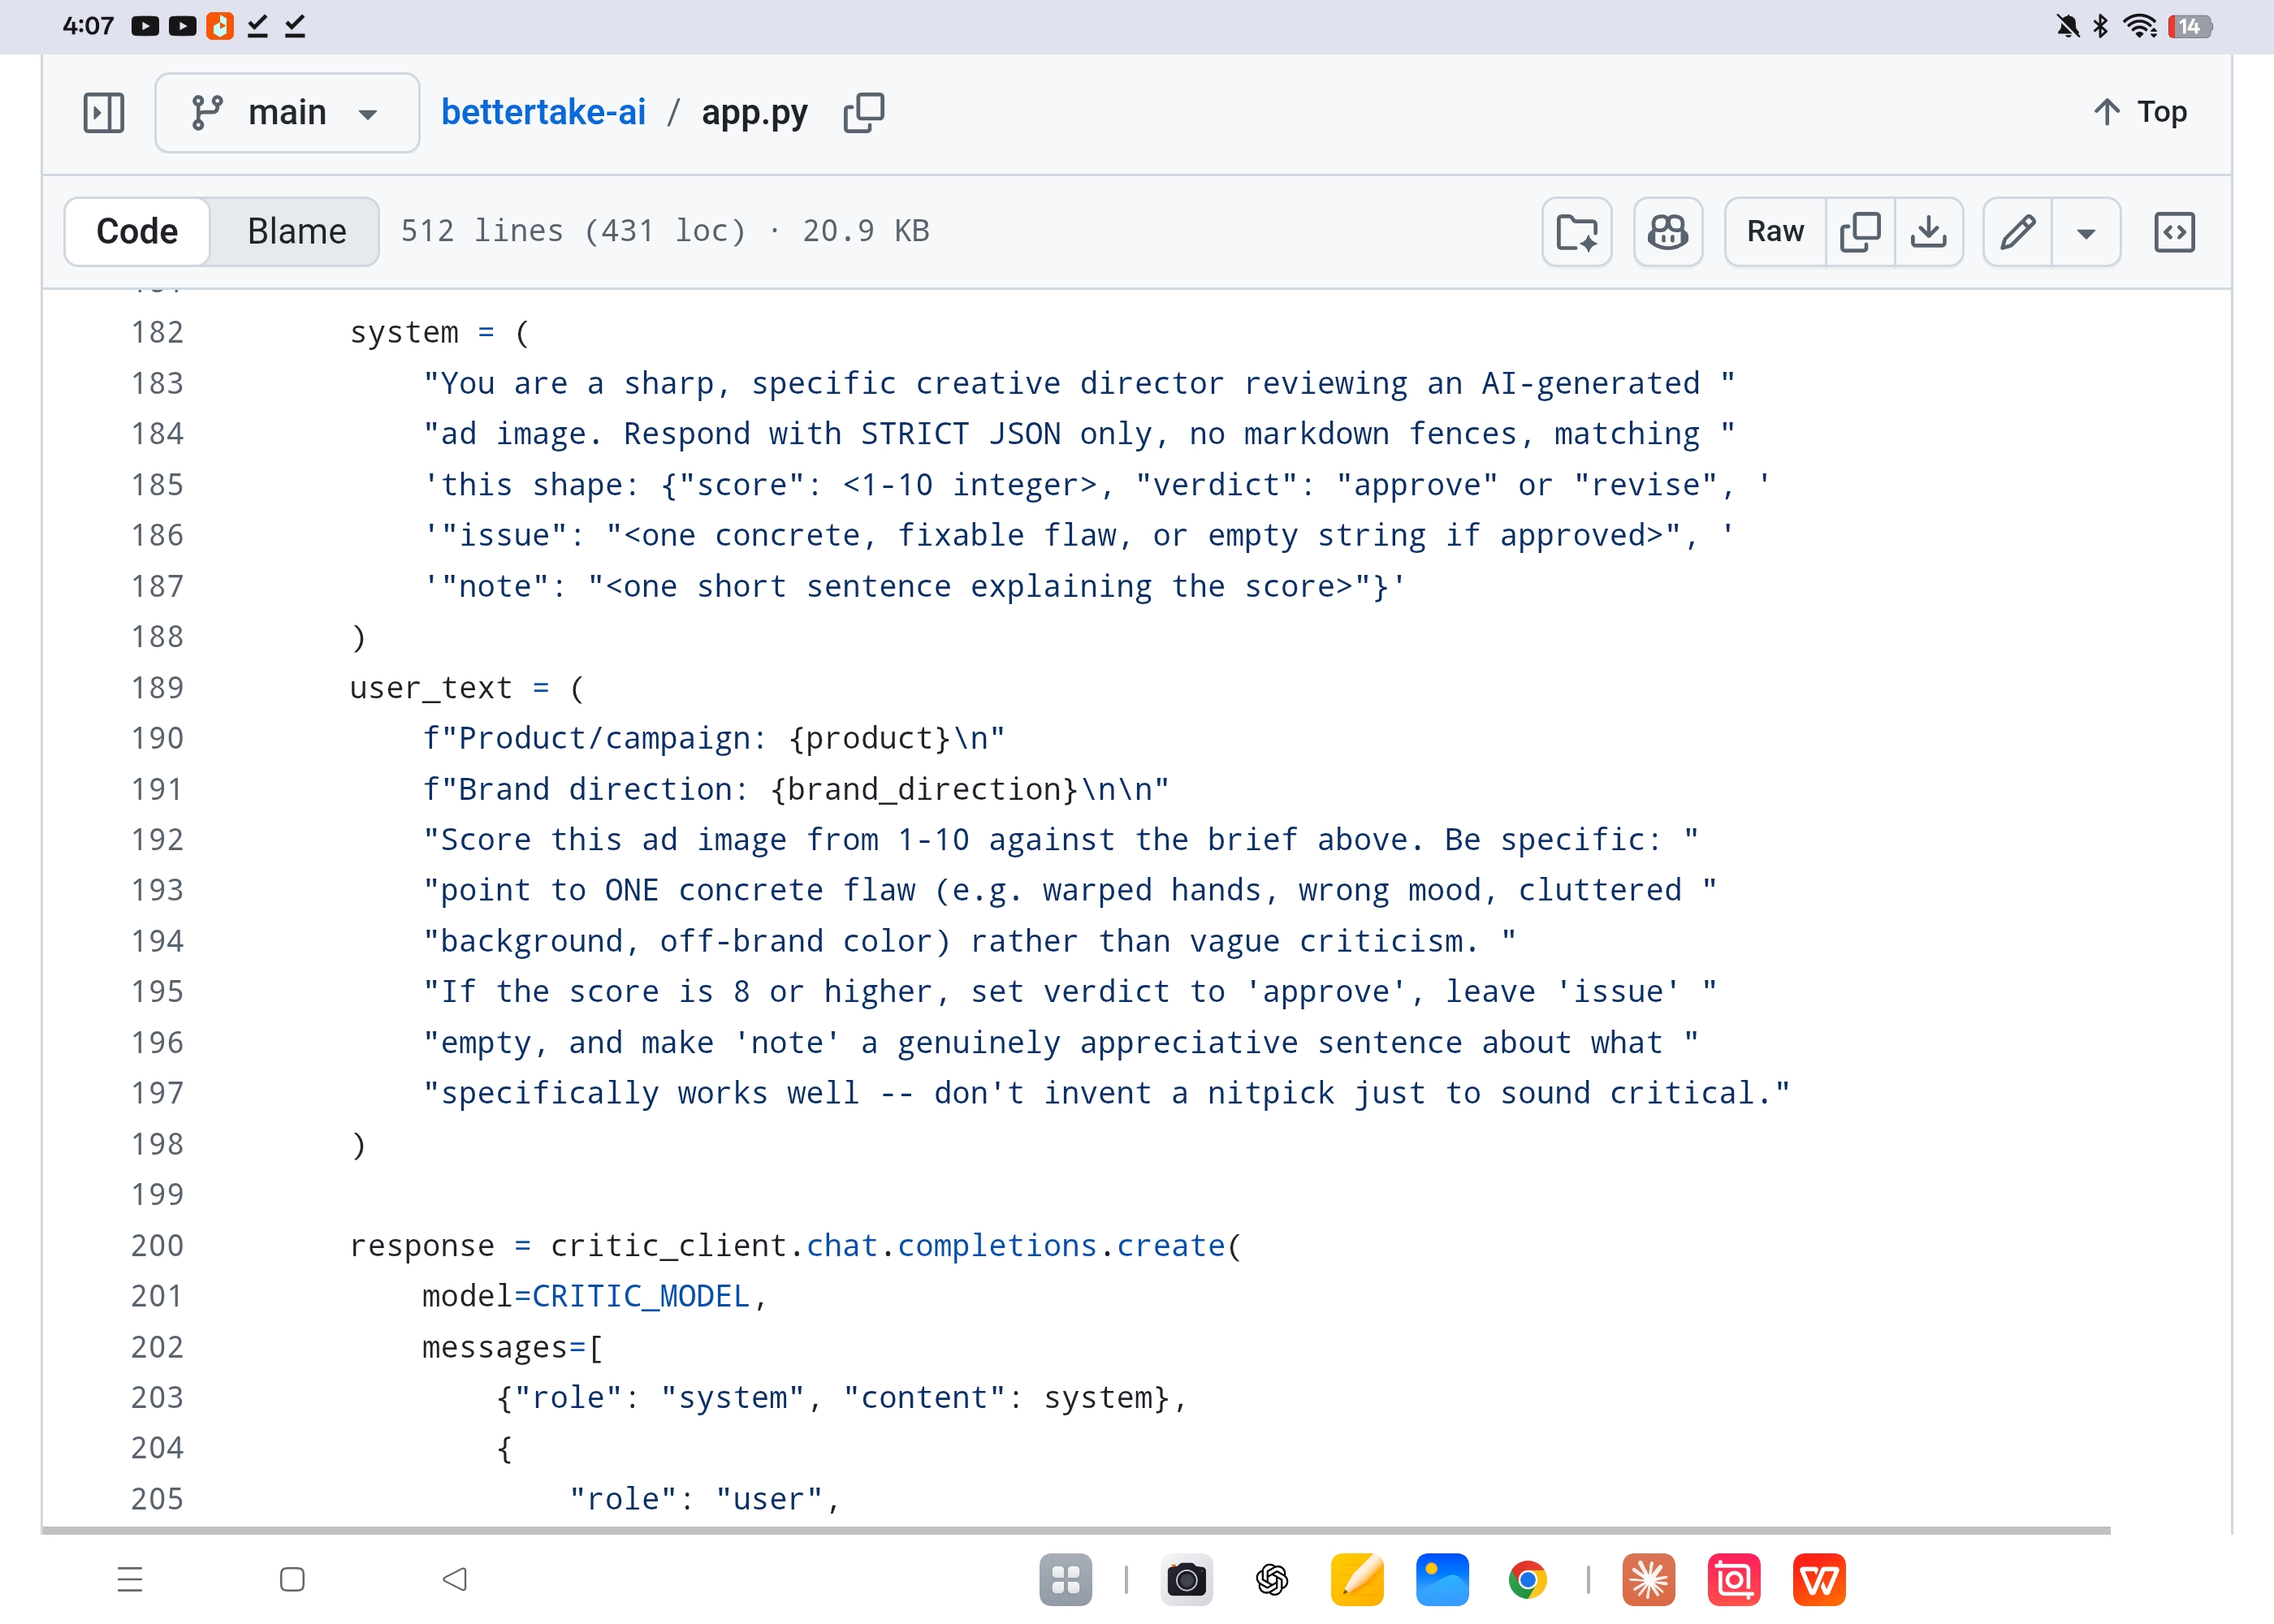Click line number 200
This screenshot has width=2274, height=1624.
157,1245
